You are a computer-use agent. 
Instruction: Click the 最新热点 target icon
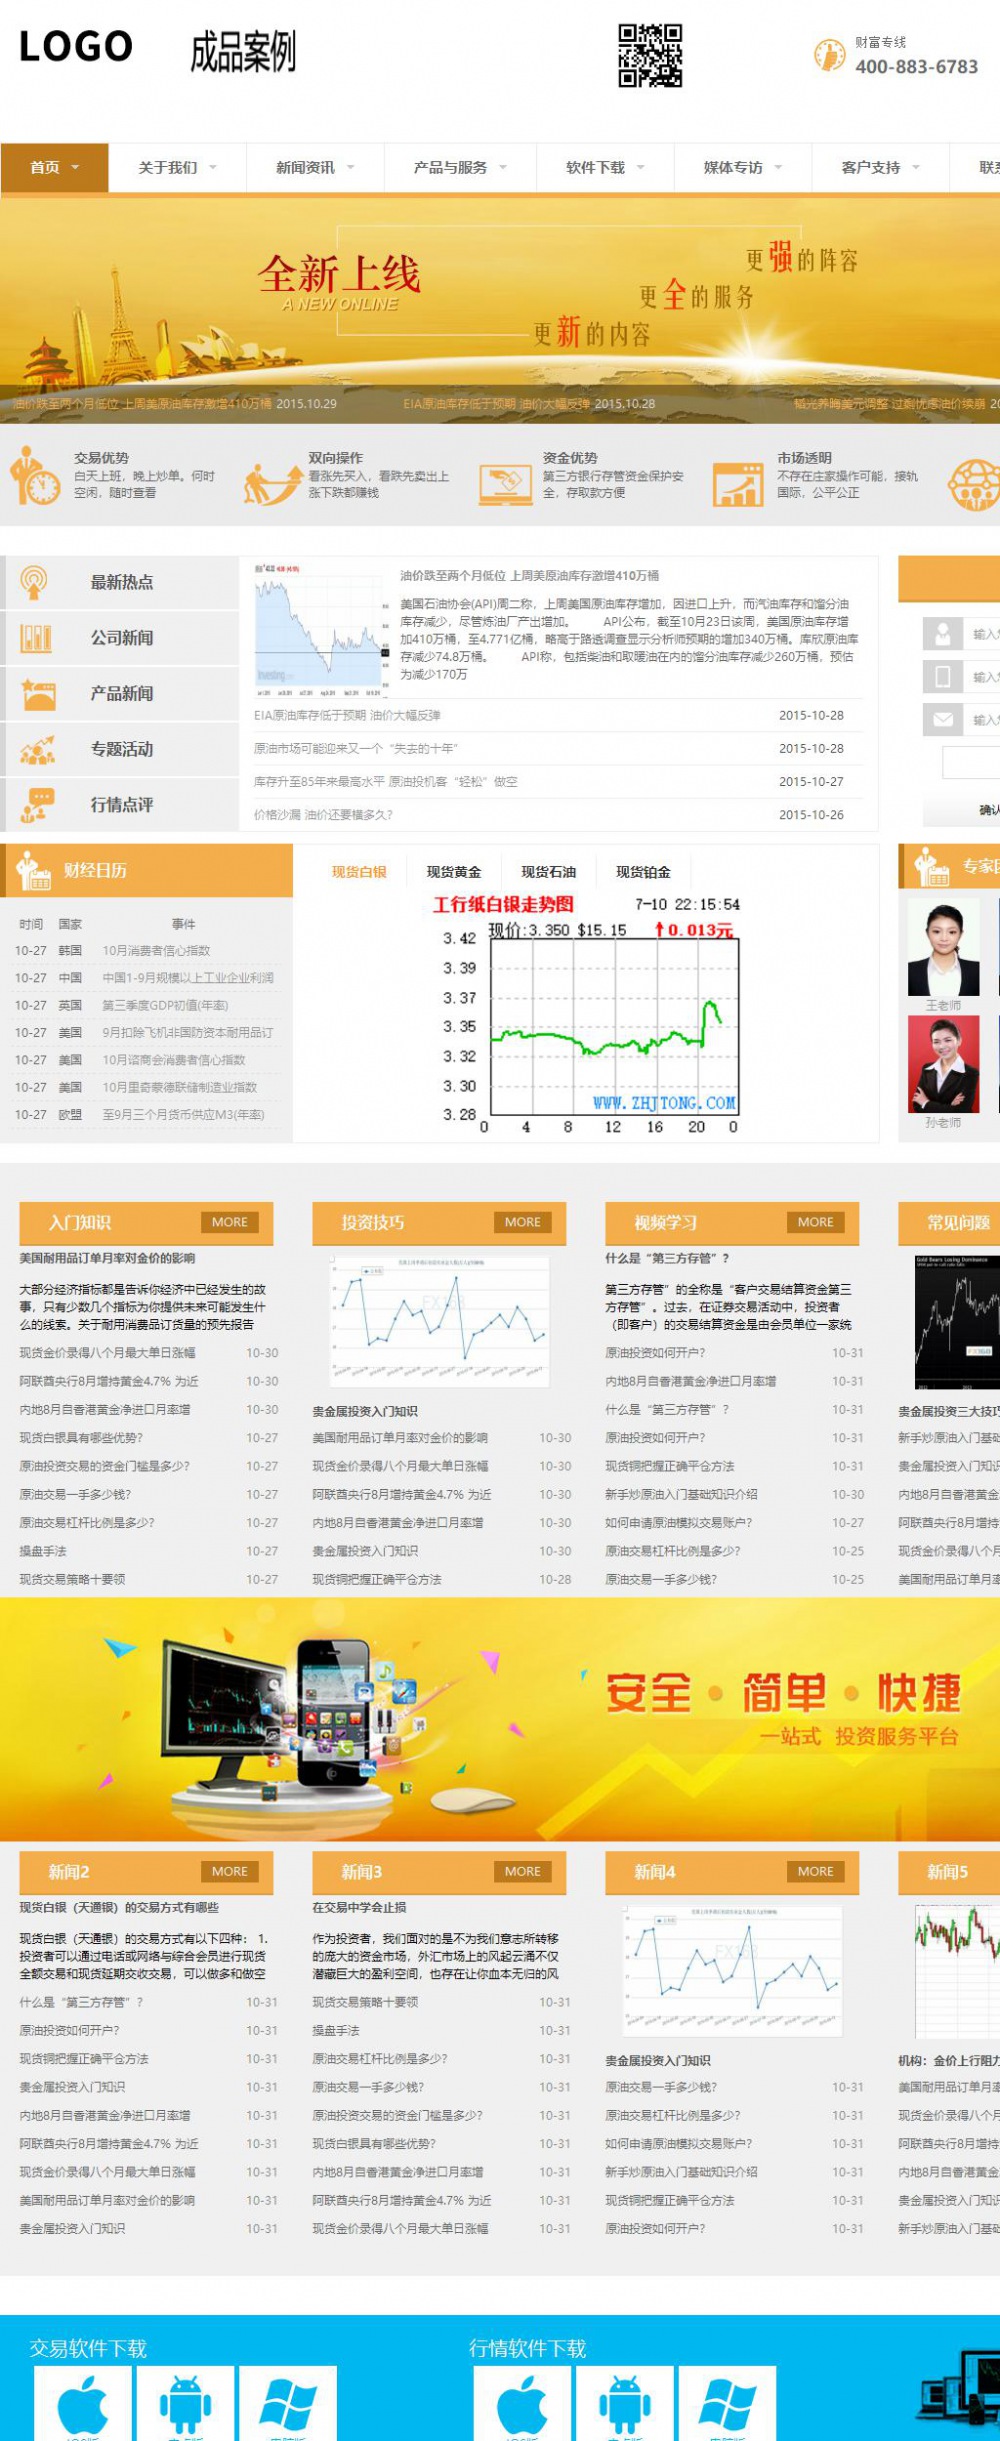coord(34,582)
